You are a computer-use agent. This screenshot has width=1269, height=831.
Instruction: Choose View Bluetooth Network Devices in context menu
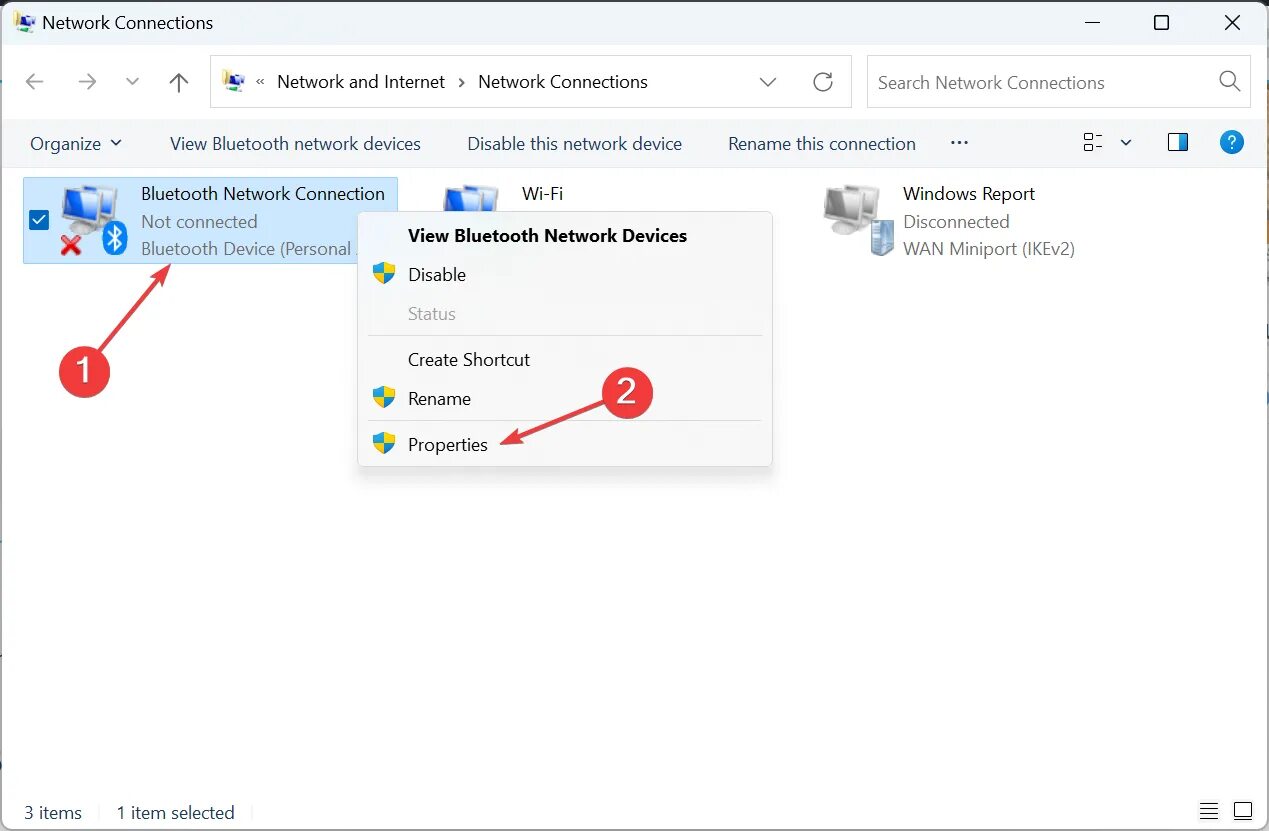[x=547, y=236]
